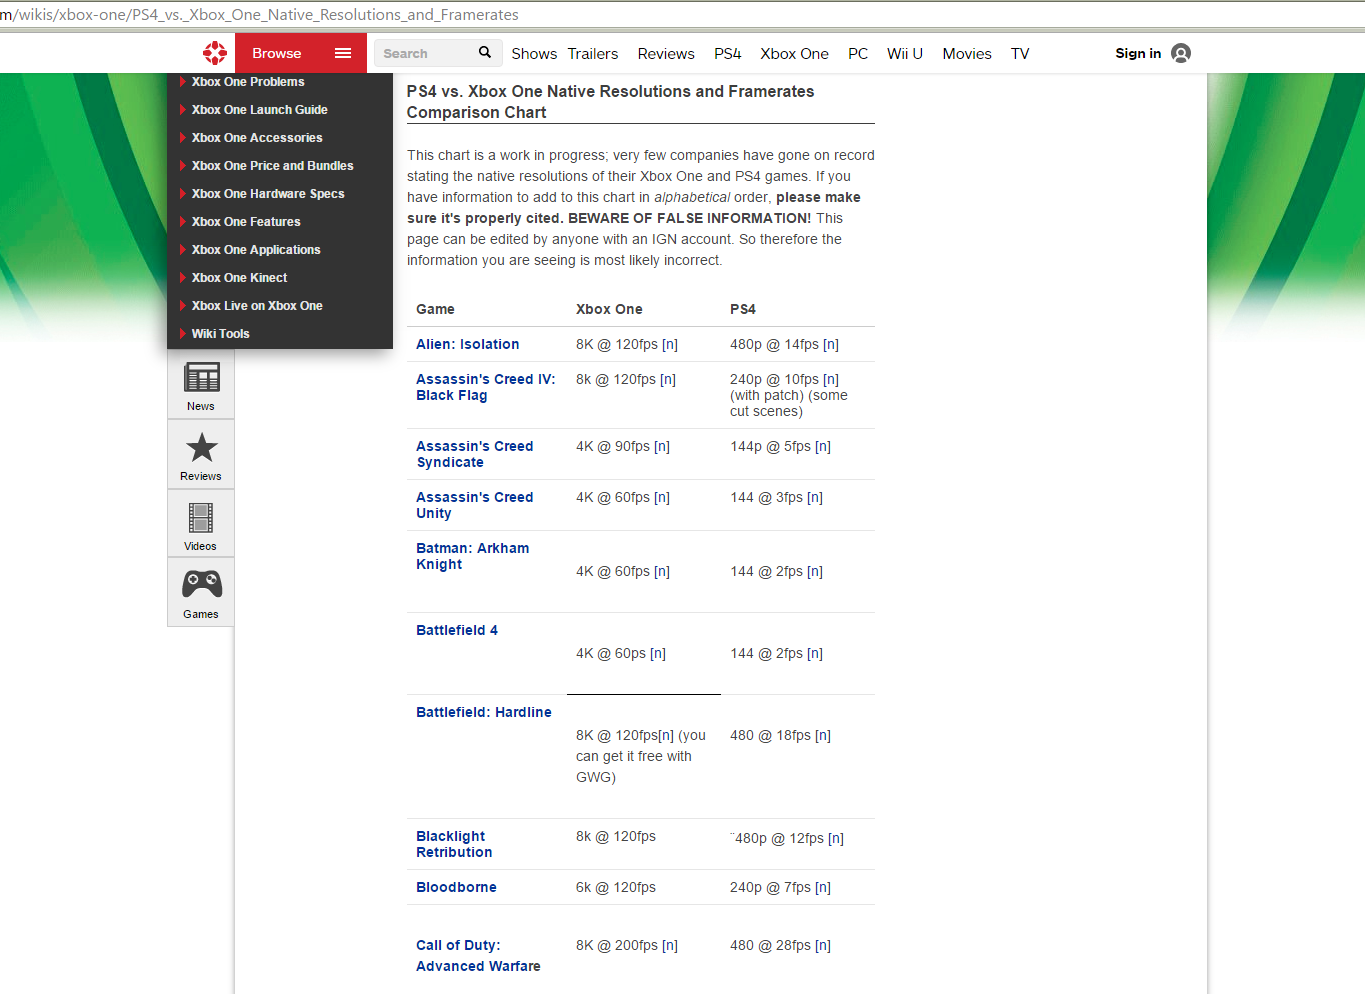This screenshot has height=994, width=1365.
Task: Expand the Xbox One Hardware Specs arrow
Action: [x=182, y=194]
